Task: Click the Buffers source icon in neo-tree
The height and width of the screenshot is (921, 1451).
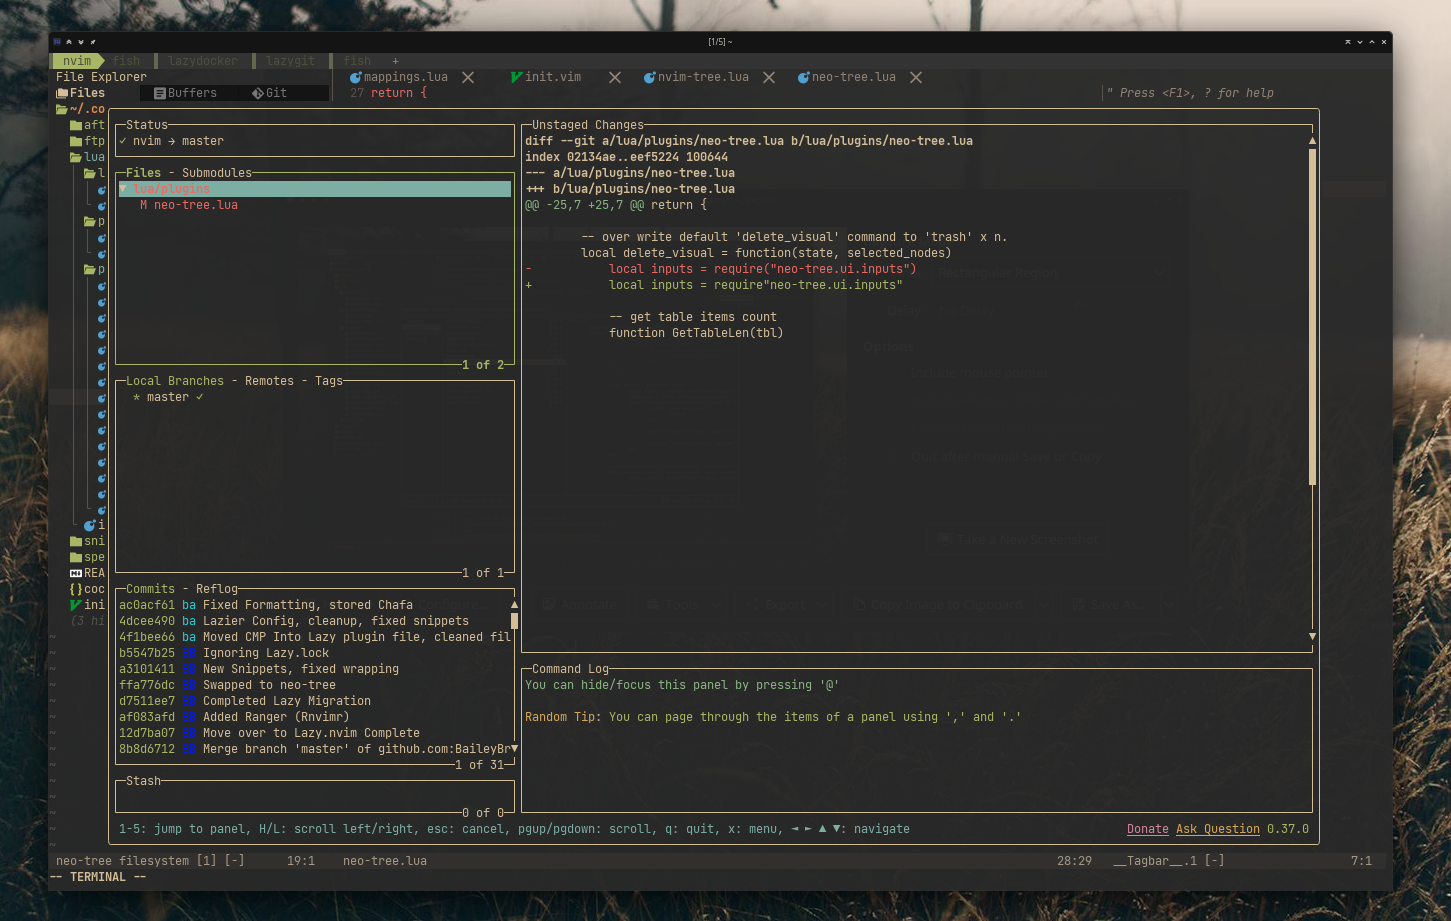Action: (160, 93)
